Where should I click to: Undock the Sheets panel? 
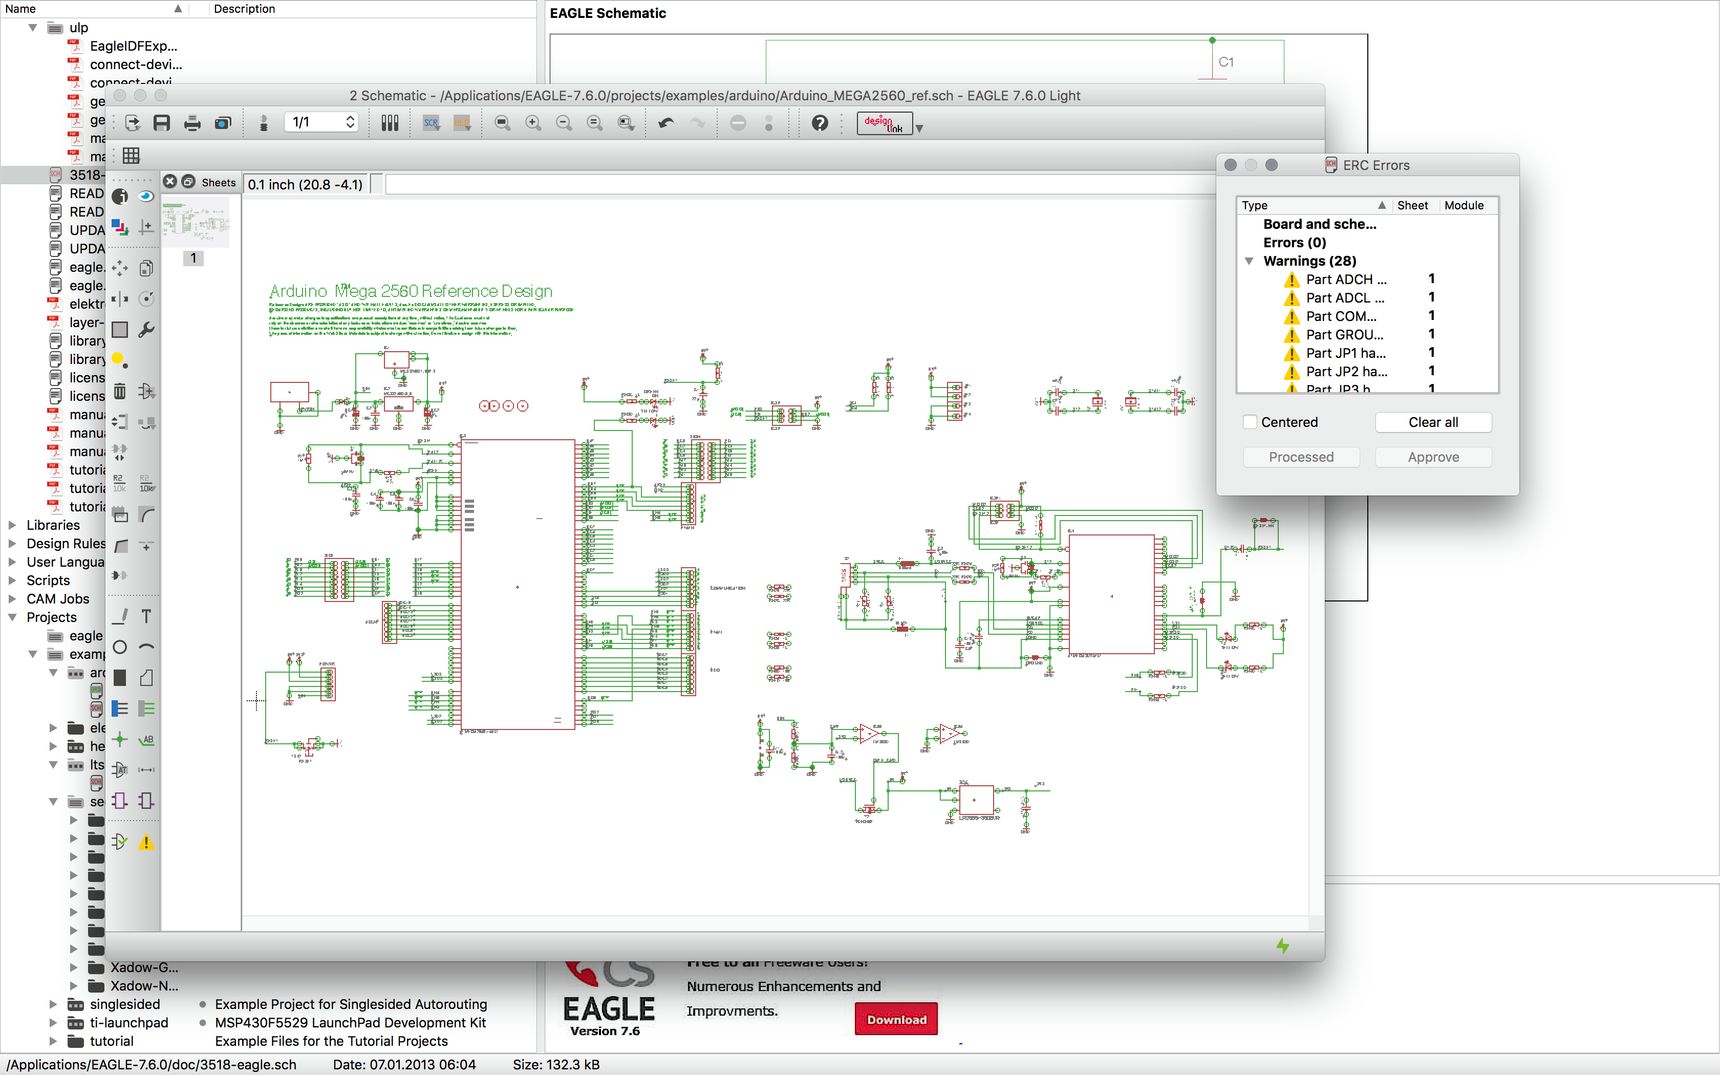click(188, 181)
